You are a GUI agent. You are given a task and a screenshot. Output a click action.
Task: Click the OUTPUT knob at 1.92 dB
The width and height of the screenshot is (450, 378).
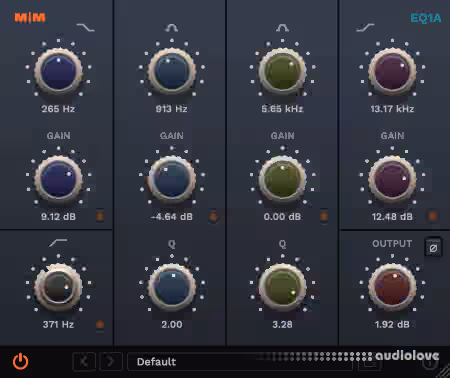(x=392, y=287)
